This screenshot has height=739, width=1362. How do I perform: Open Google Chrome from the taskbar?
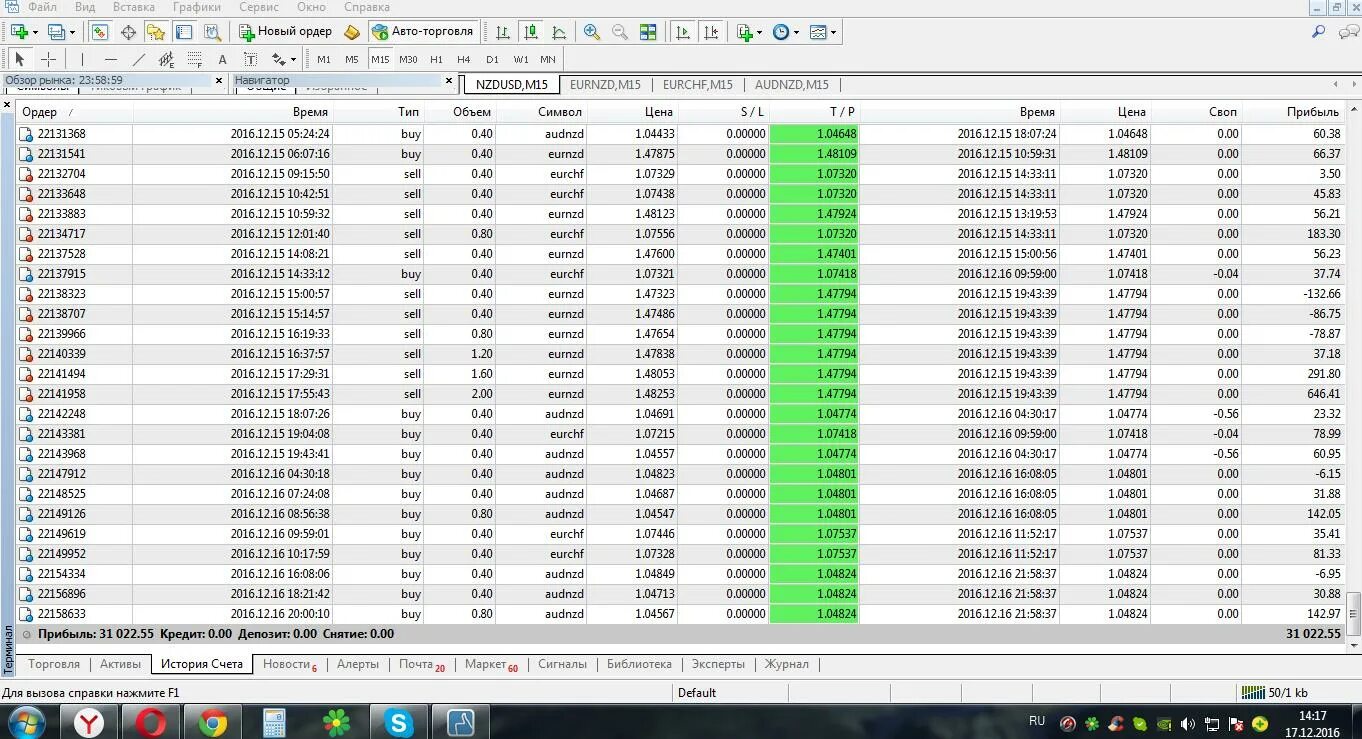213,722
